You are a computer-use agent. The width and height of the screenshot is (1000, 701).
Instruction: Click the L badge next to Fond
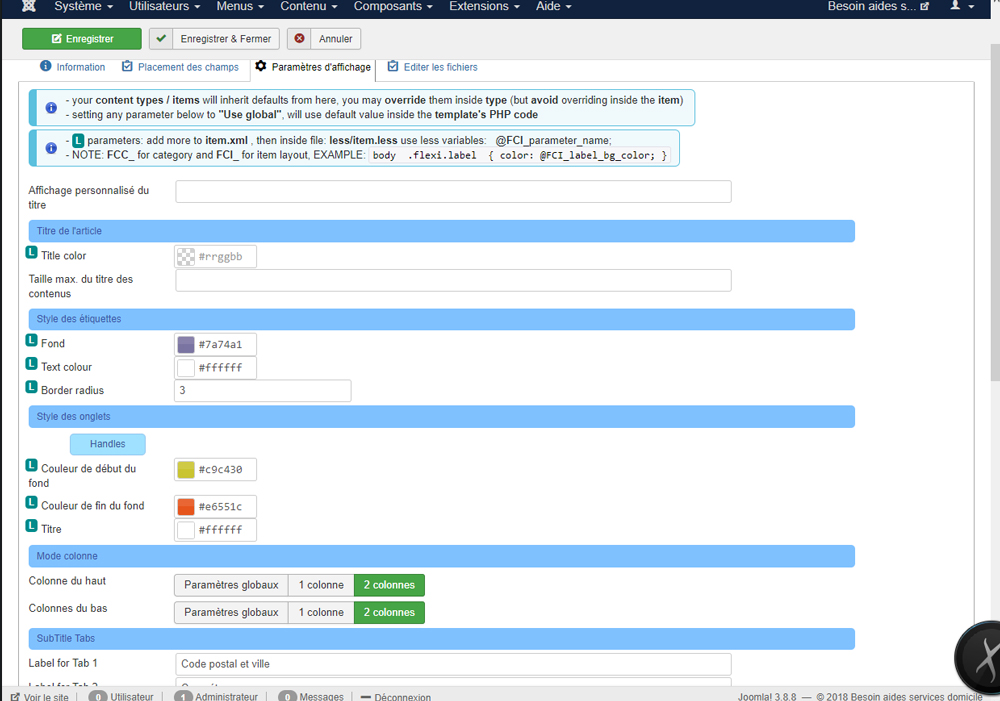[31, 341]
